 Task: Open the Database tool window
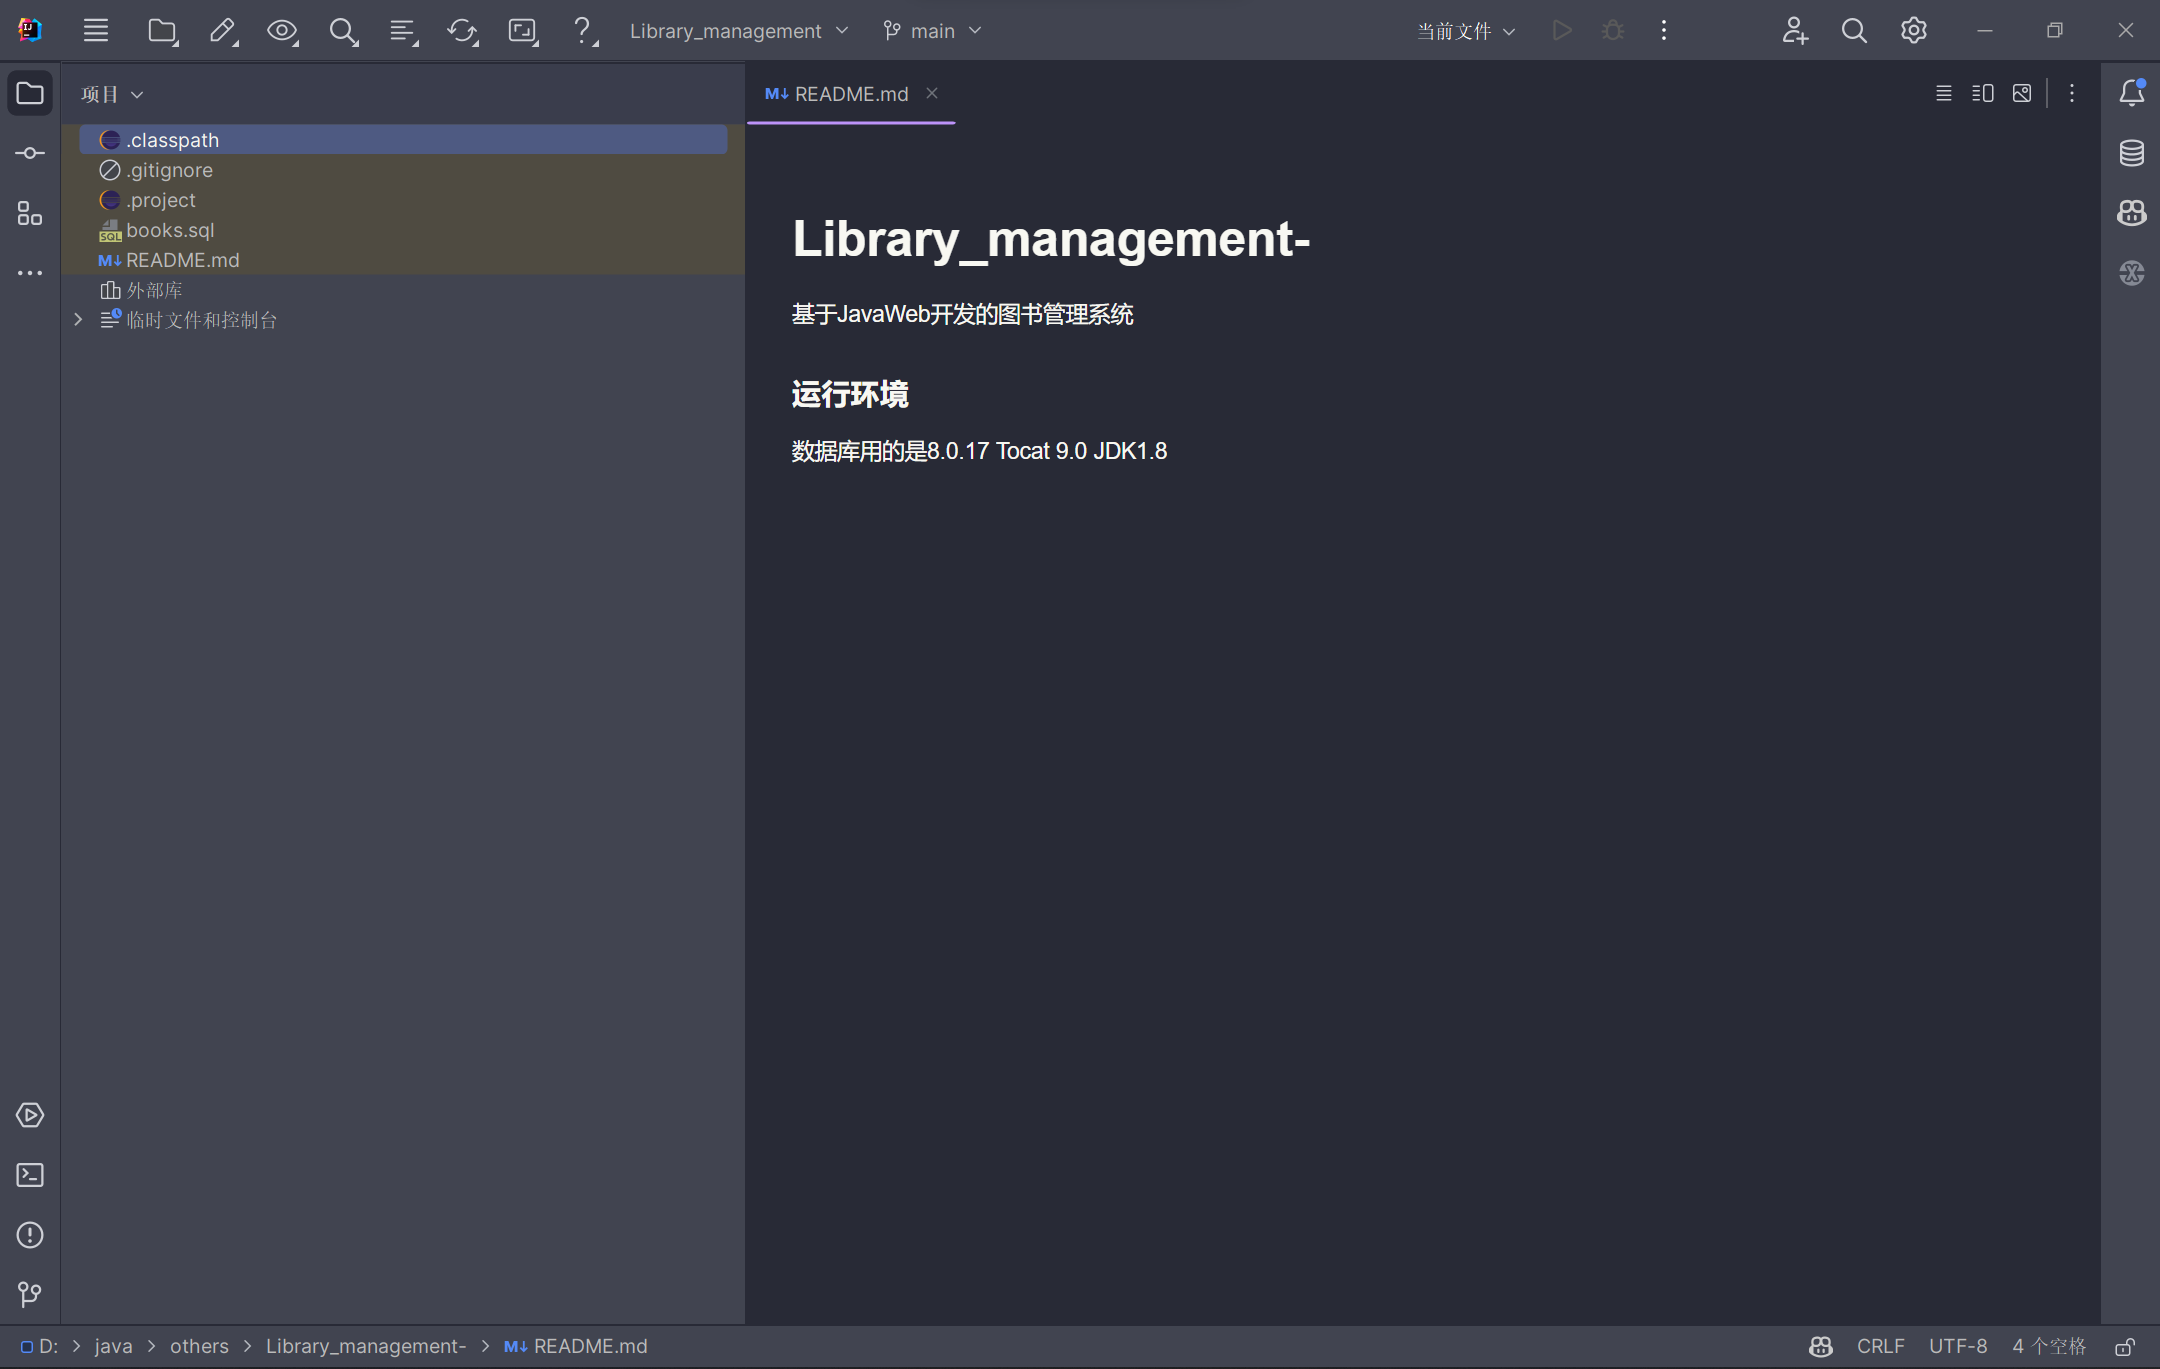coord(2131,153)
